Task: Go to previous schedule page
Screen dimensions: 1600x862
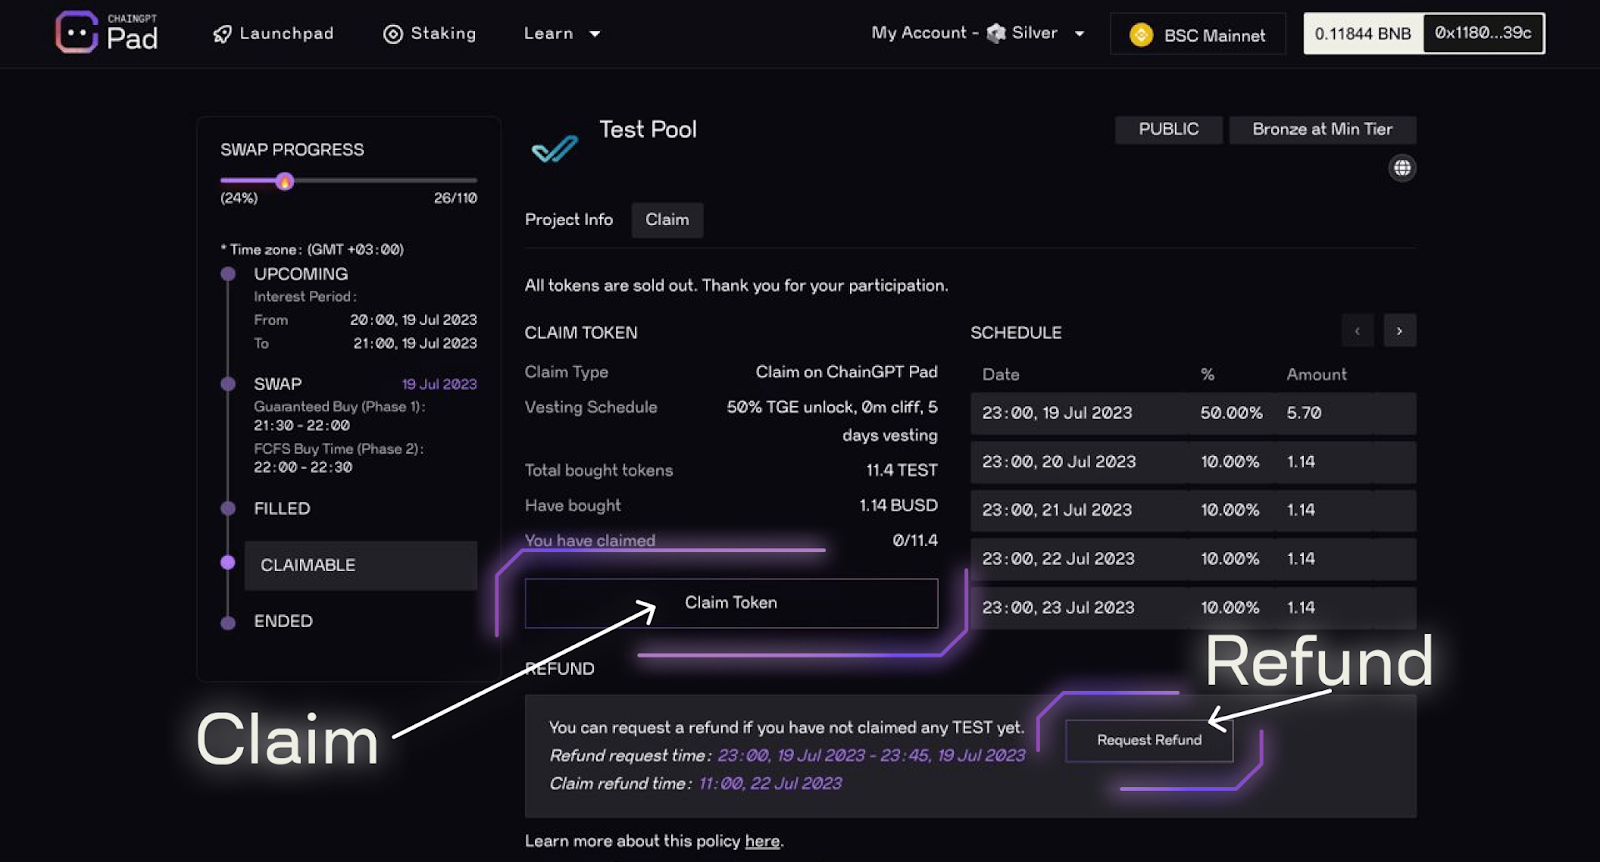Action: click(1357, 331)
